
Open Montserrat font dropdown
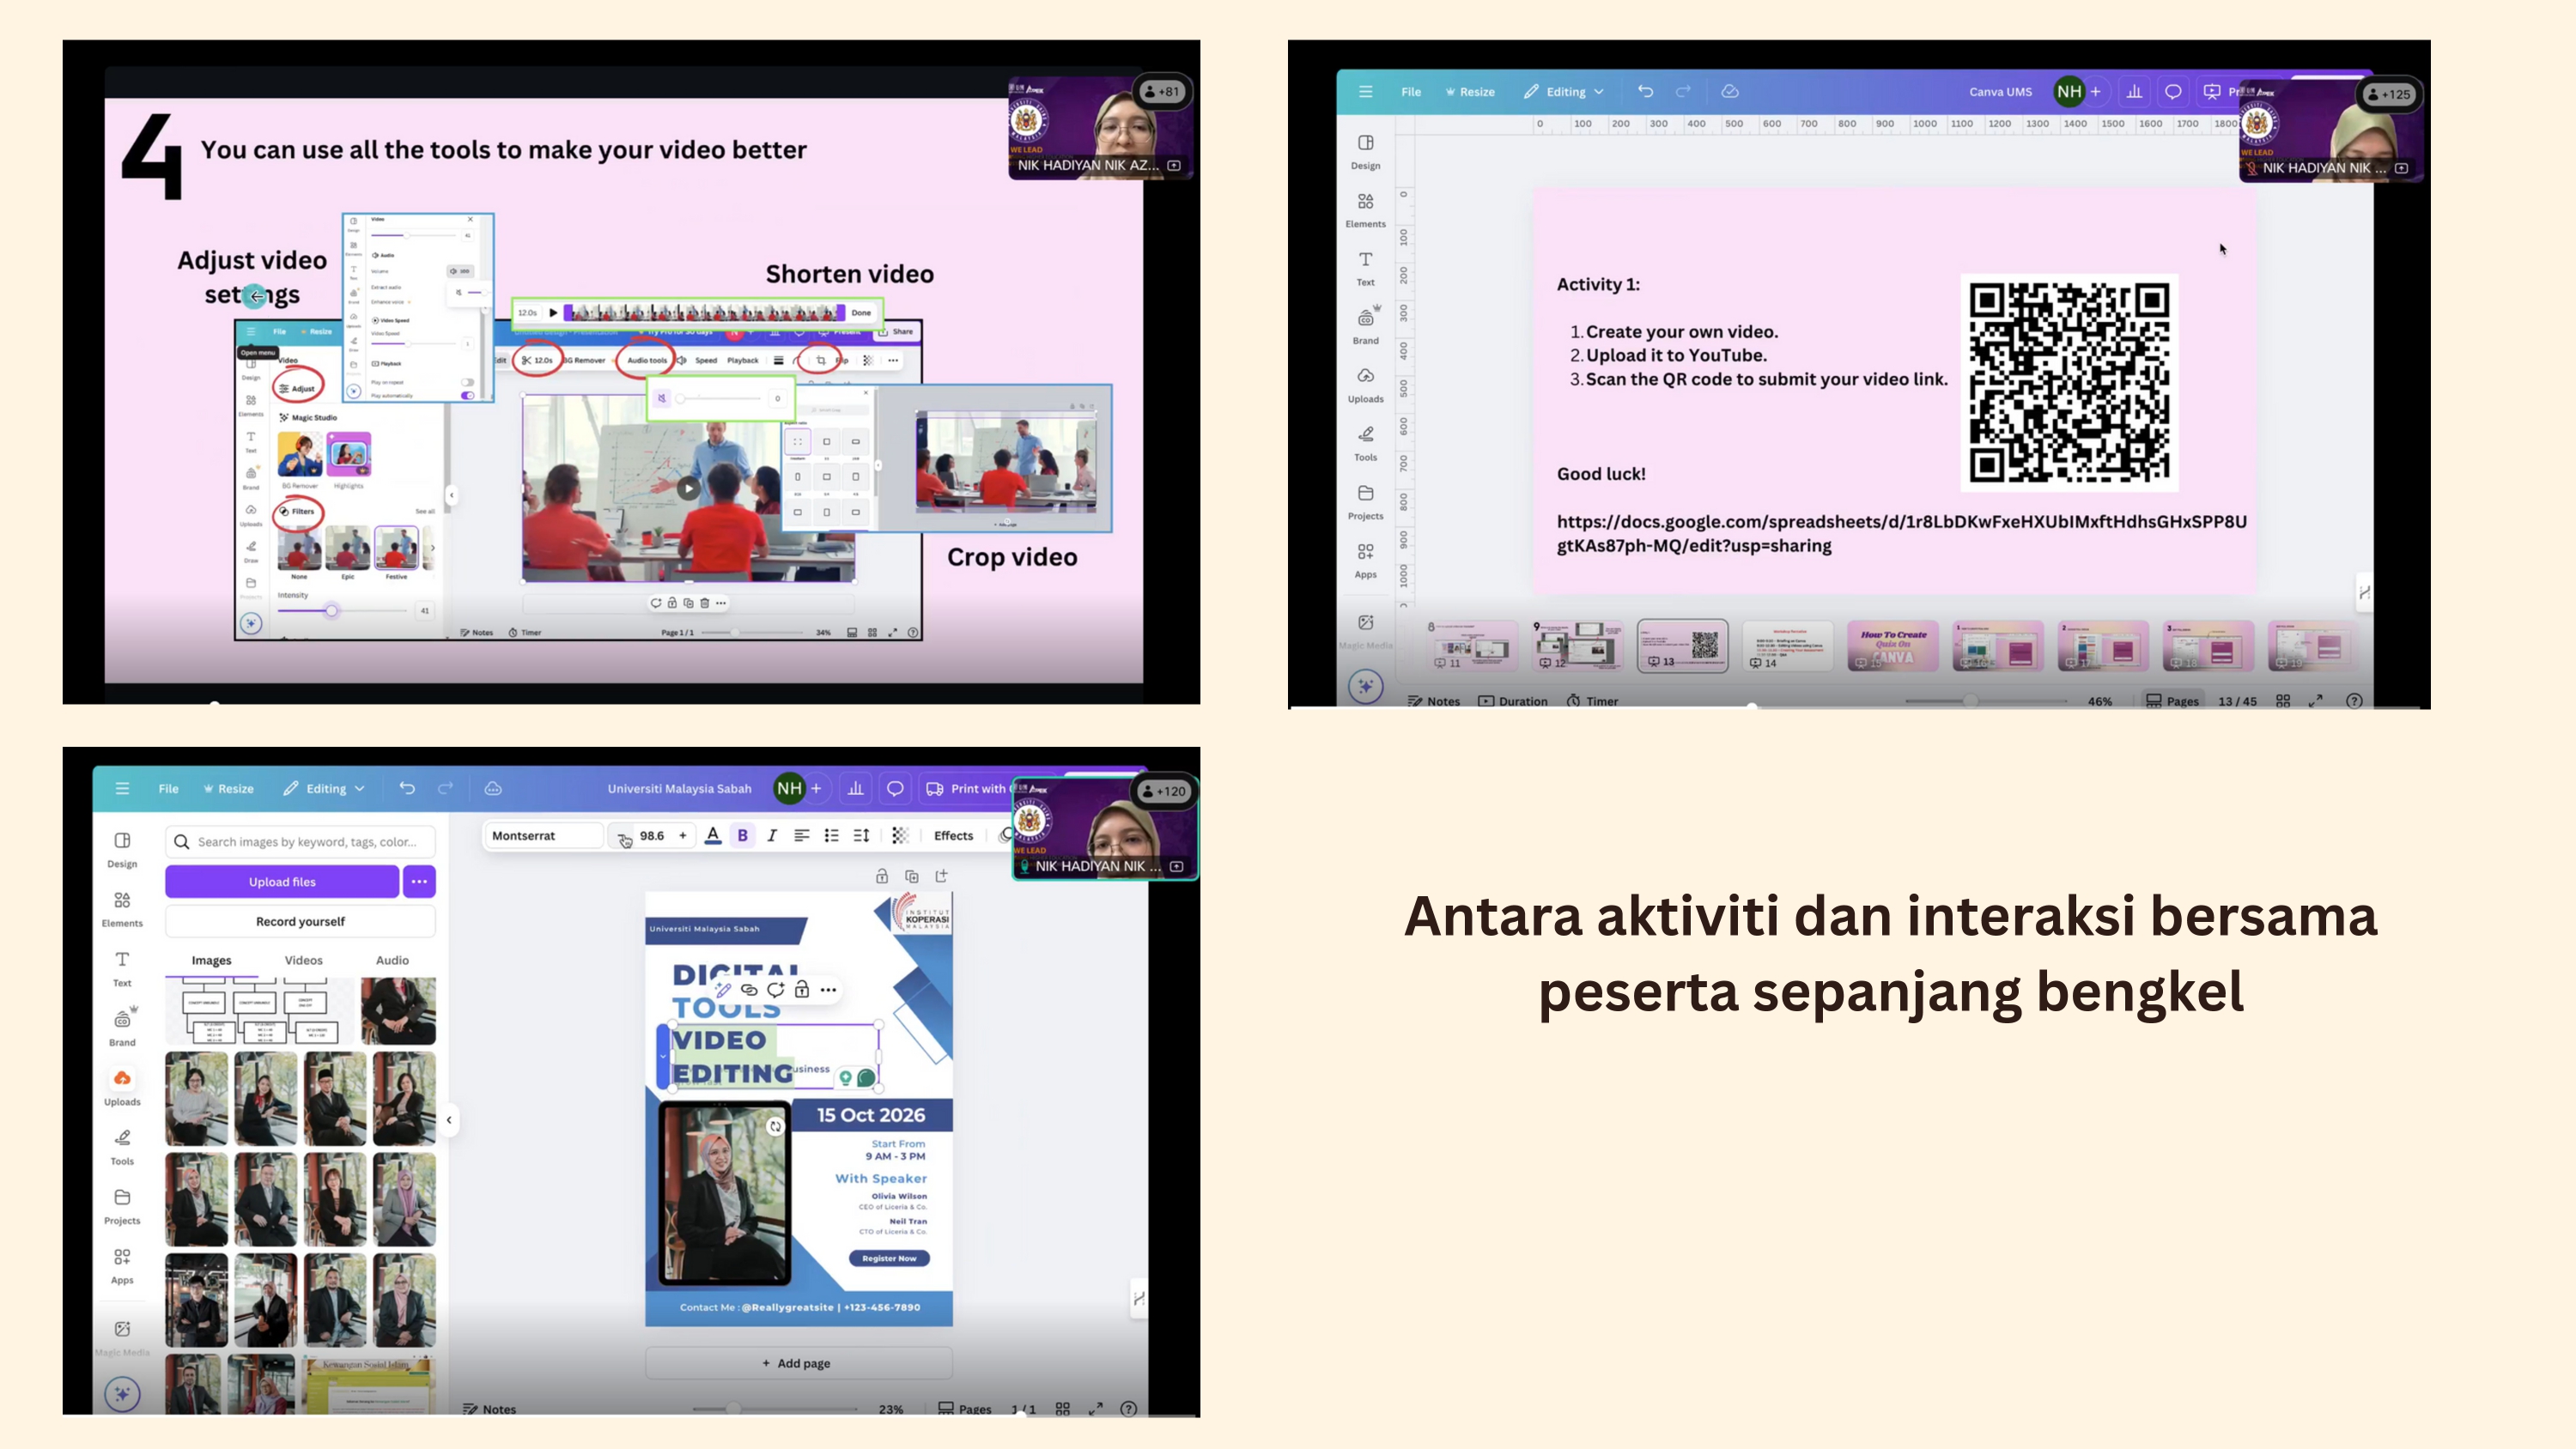(x=544, y=835)
